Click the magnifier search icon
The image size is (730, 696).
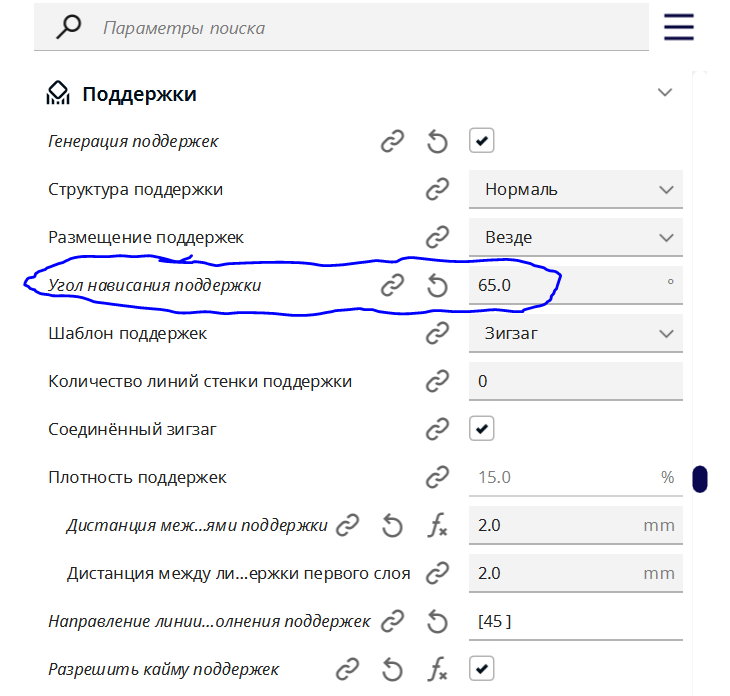(68, 27)
